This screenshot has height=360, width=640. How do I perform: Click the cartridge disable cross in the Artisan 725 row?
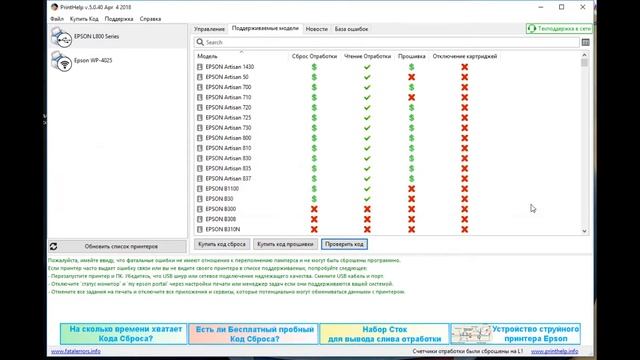[464, 118]
